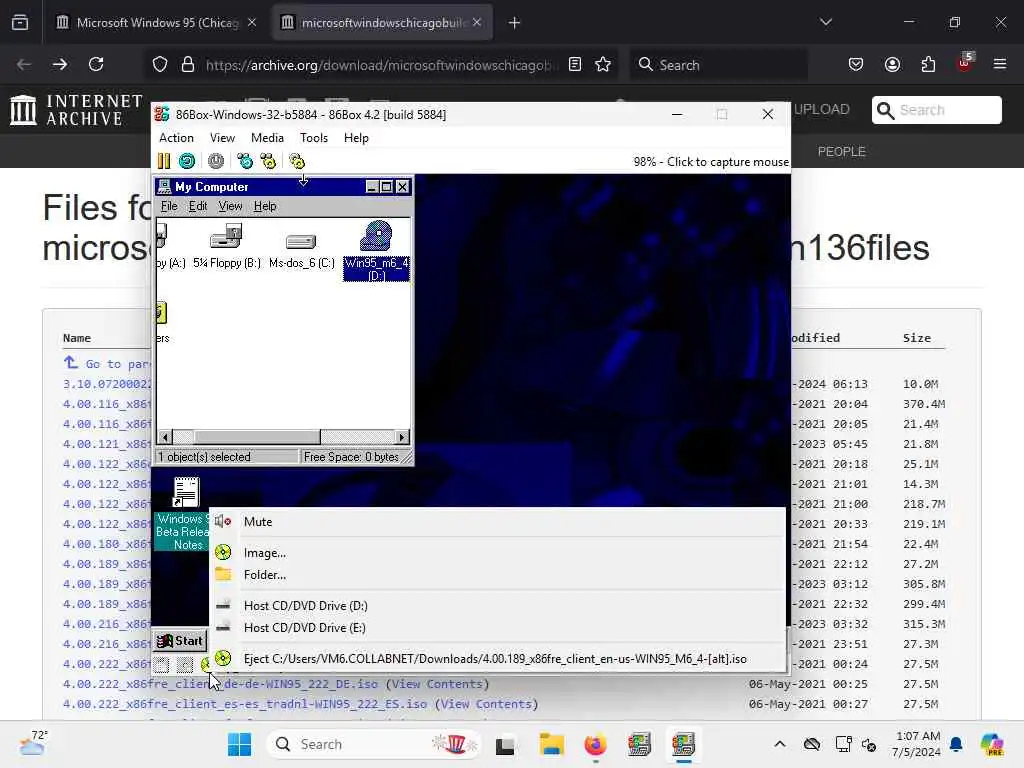The height and width of the screenshot is (768, 1024).
Task: Choose Folder... in the CD-ROM context menu
Action: pyautogui.click(x=498, y=575)
